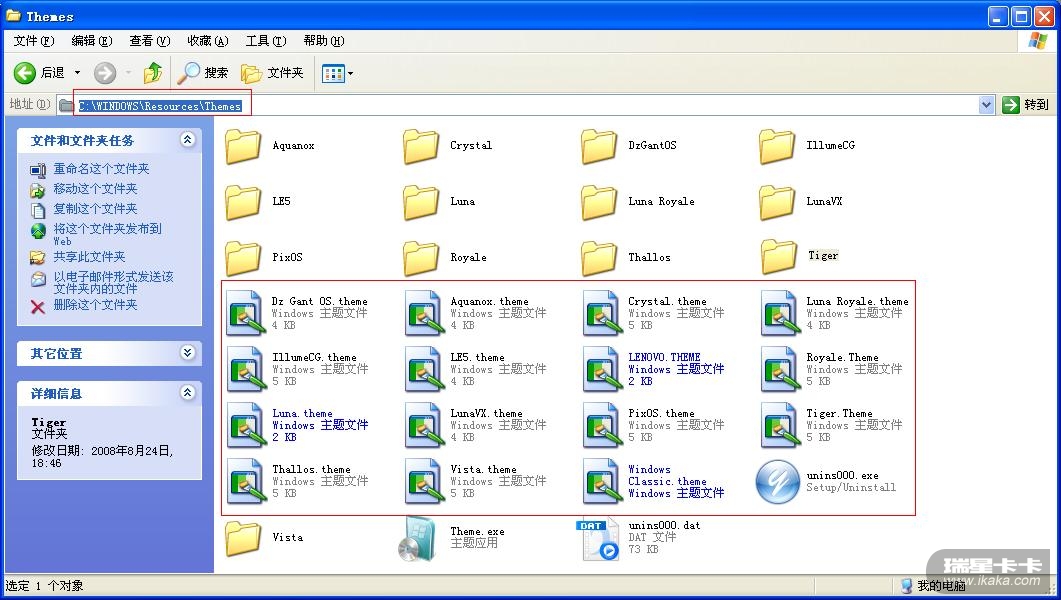The width and height of the screenshot is (1061, 600).
Task: Open the Aquanox folder
Action: (x=269, y=146)
